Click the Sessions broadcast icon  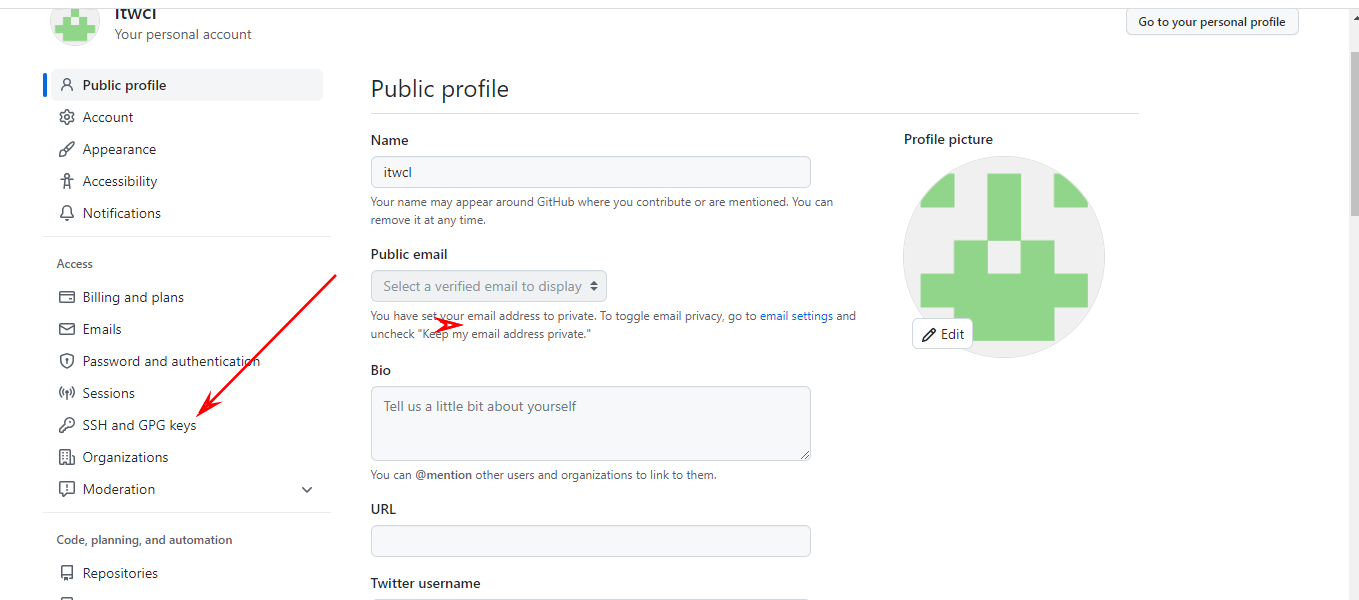coord(67,393)
